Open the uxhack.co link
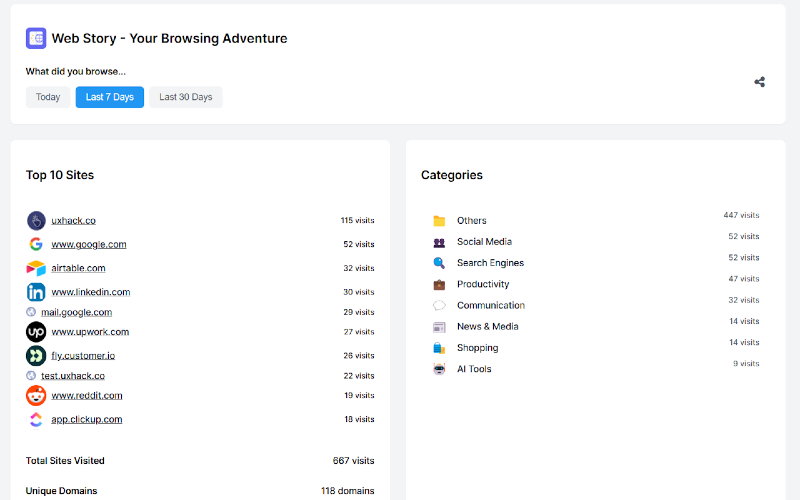 (x=73, y=220)
